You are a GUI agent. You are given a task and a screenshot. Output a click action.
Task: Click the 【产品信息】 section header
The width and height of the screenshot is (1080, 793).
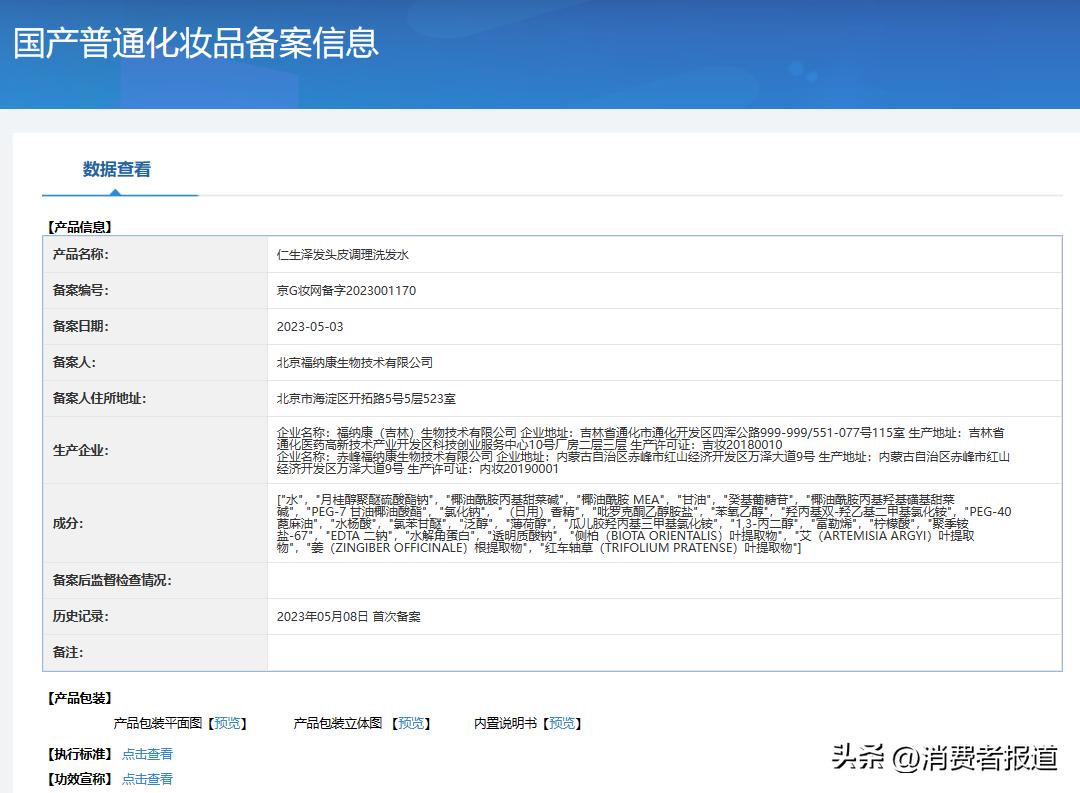point(77,226)
